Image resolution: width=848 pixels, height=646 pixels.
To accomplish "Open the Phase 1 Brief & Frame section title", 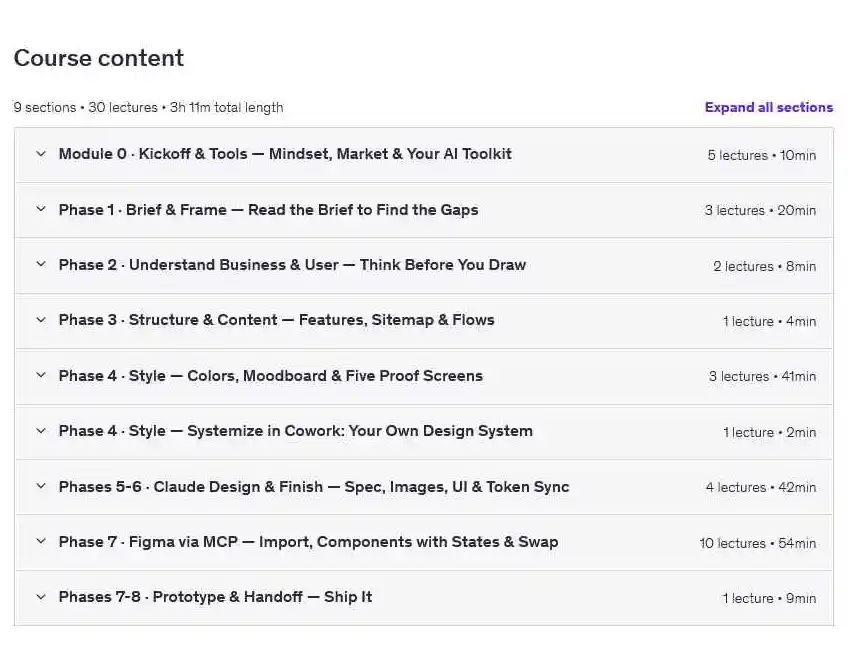I will pos(268,210).
